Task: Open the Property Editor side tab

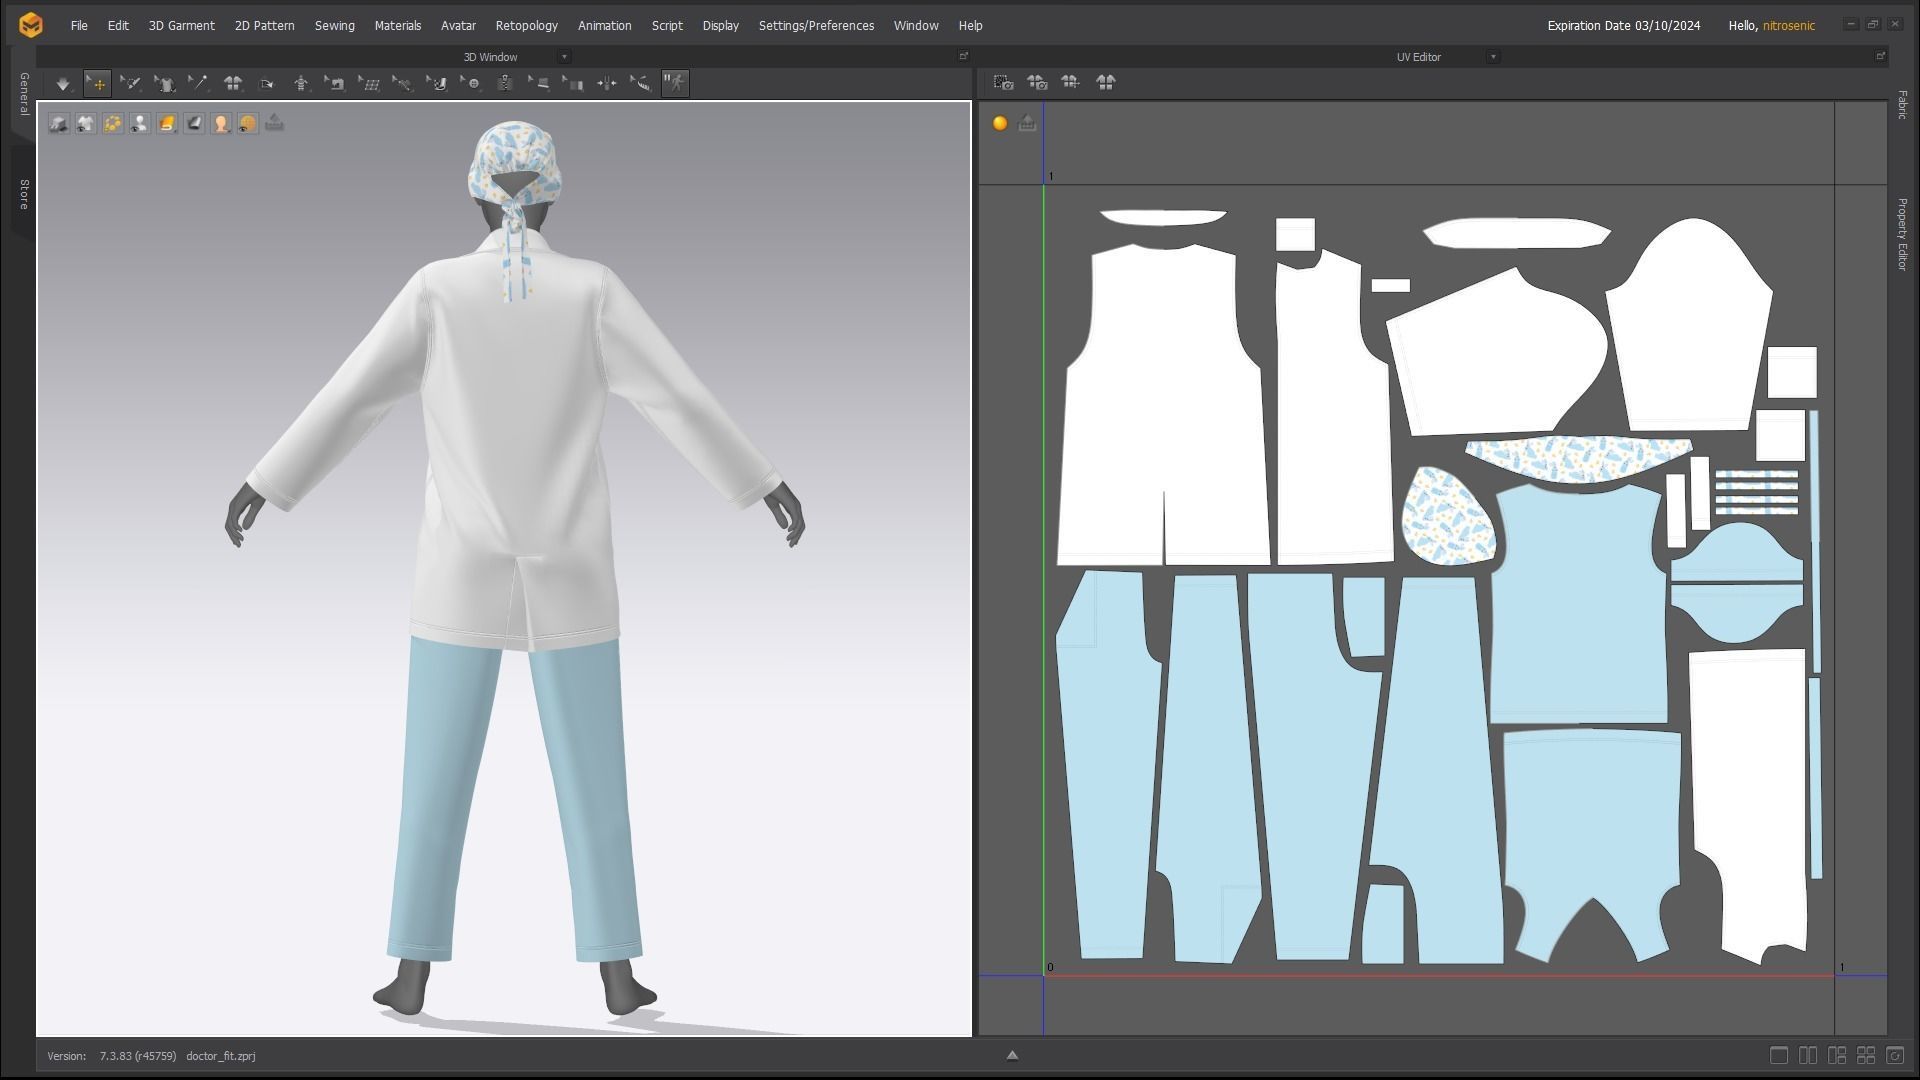Action: (1902, 234)
